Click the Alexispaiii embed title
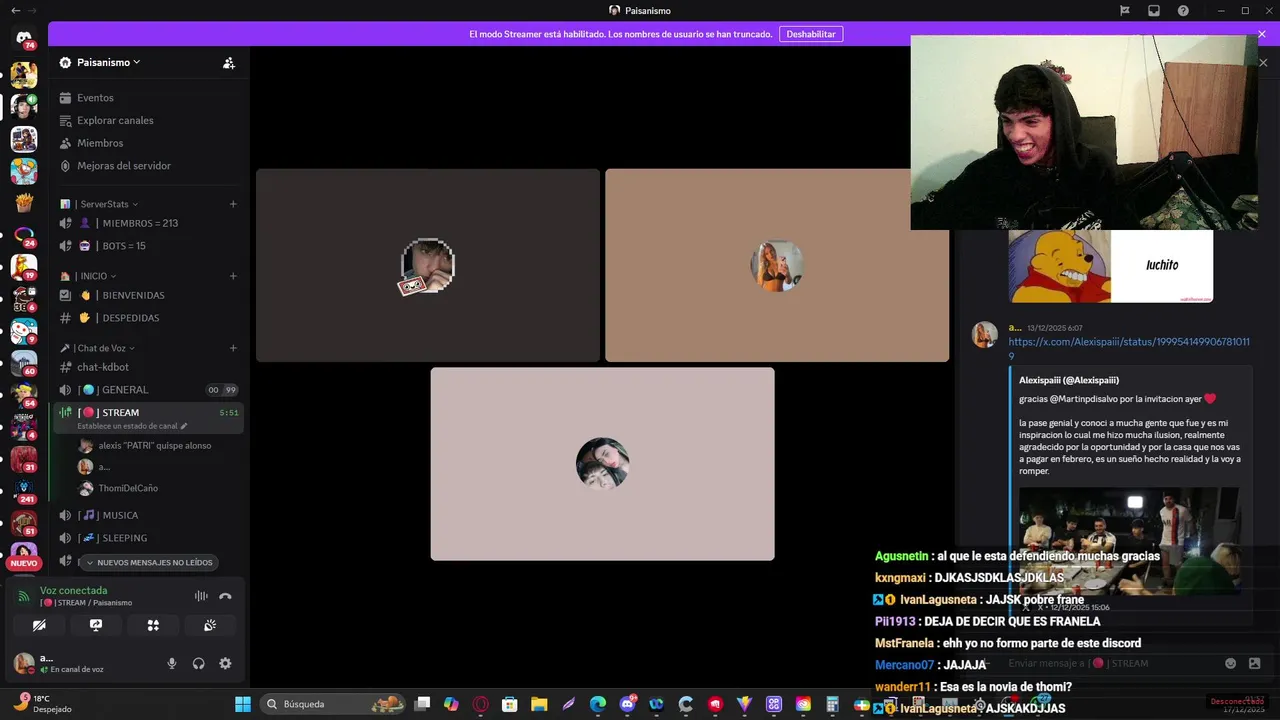The image size is (1280, 720). (x=1069, y=380)
